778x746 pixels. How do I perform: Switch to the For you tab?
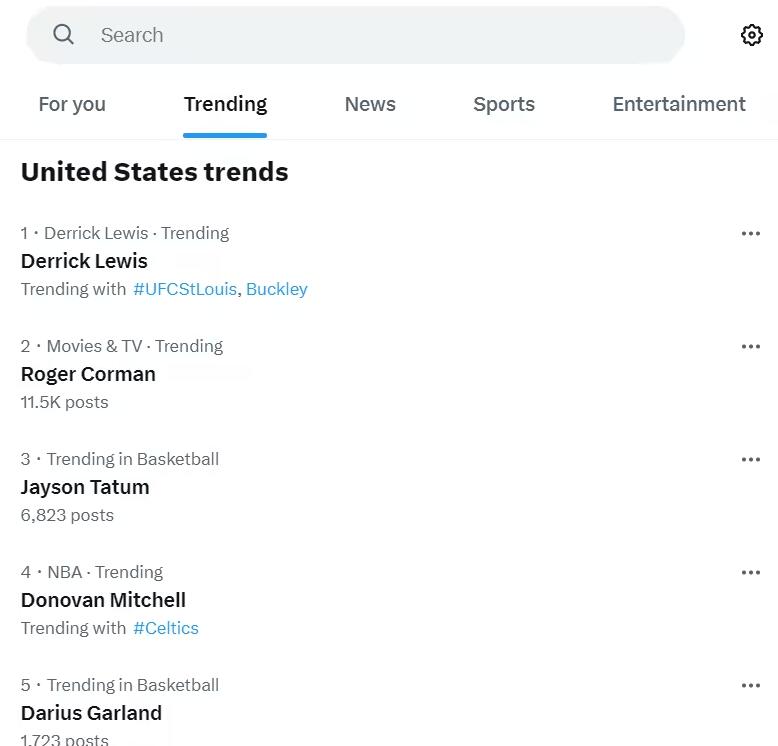(72, 104)
